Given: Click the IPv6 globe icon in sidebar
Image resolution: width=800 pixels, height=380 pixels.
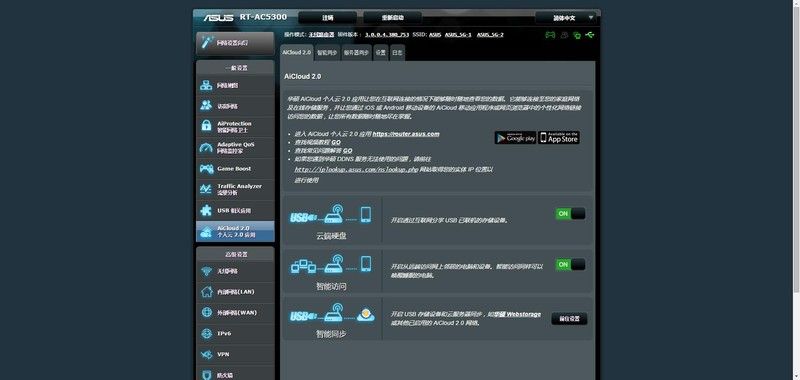Looking at the screenshot, I should tap(206, 333).
